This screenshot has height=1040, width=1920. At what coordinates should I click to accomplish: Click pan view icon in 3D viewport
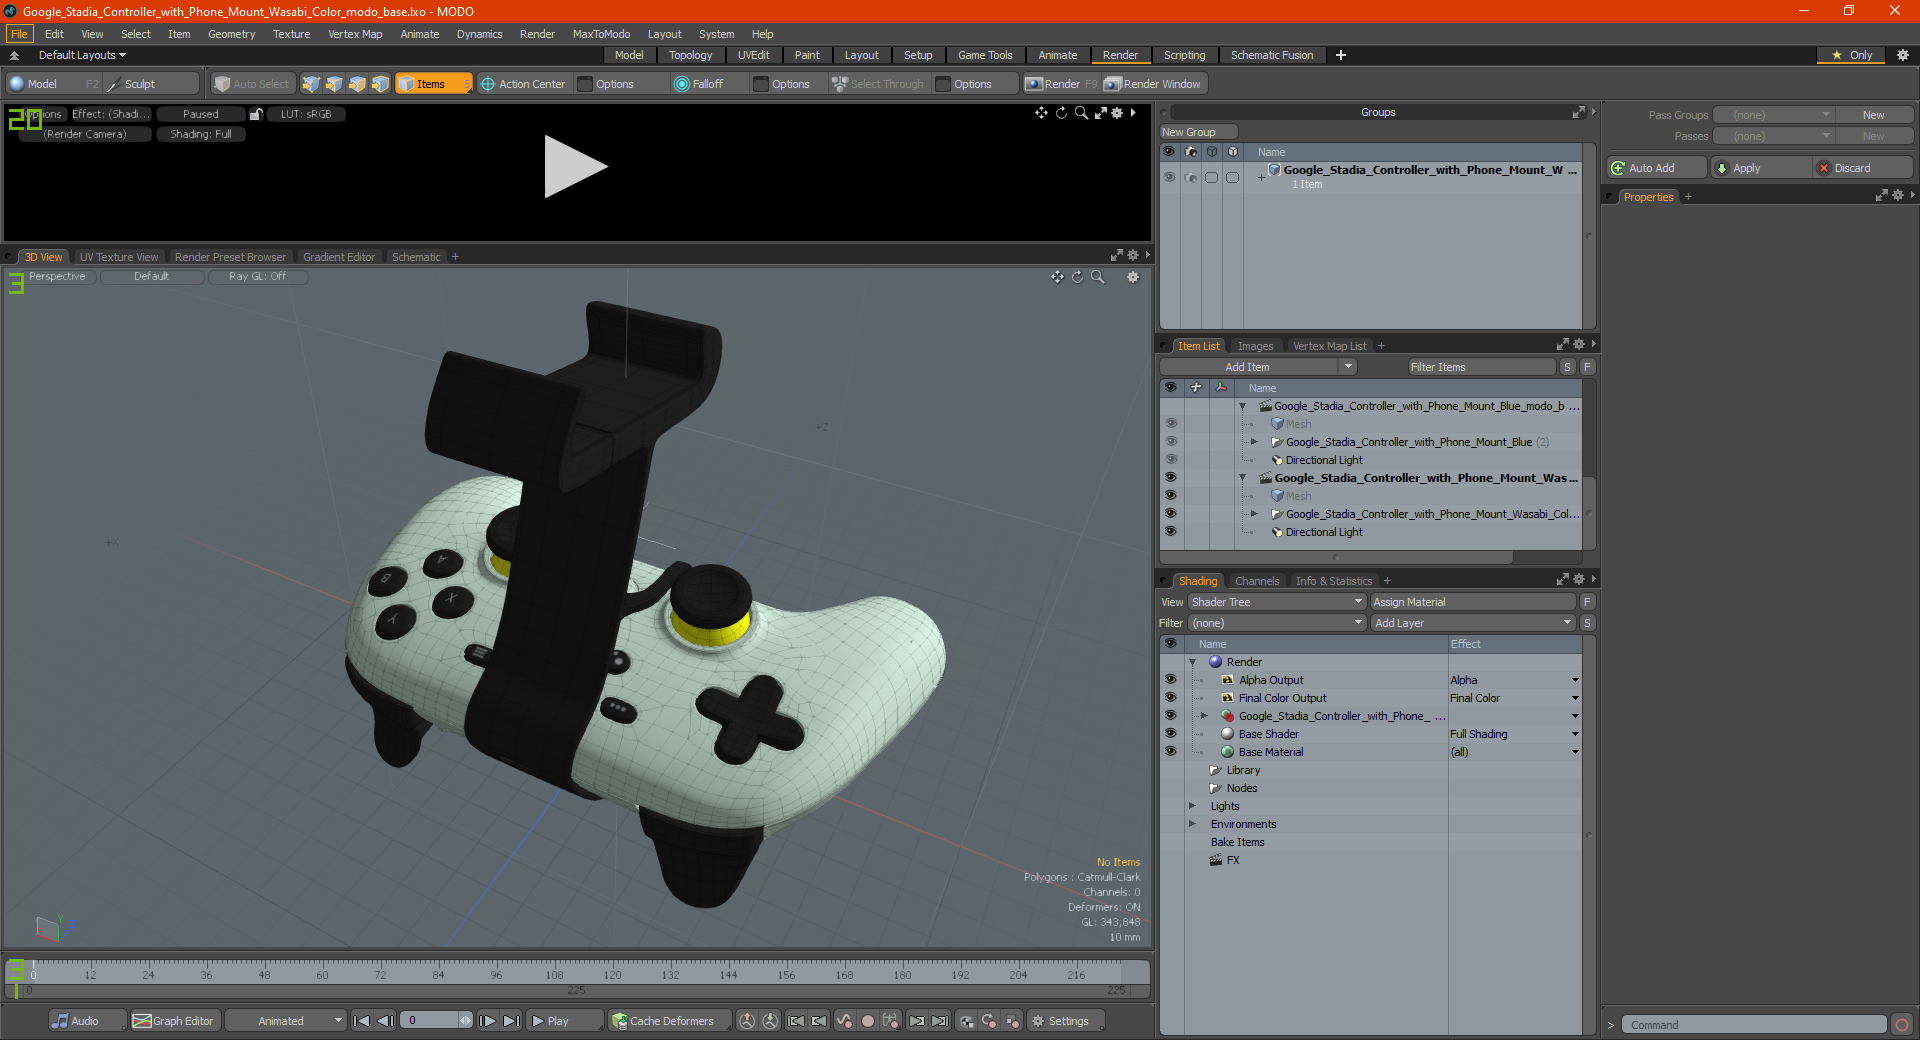pos(1057,277)
